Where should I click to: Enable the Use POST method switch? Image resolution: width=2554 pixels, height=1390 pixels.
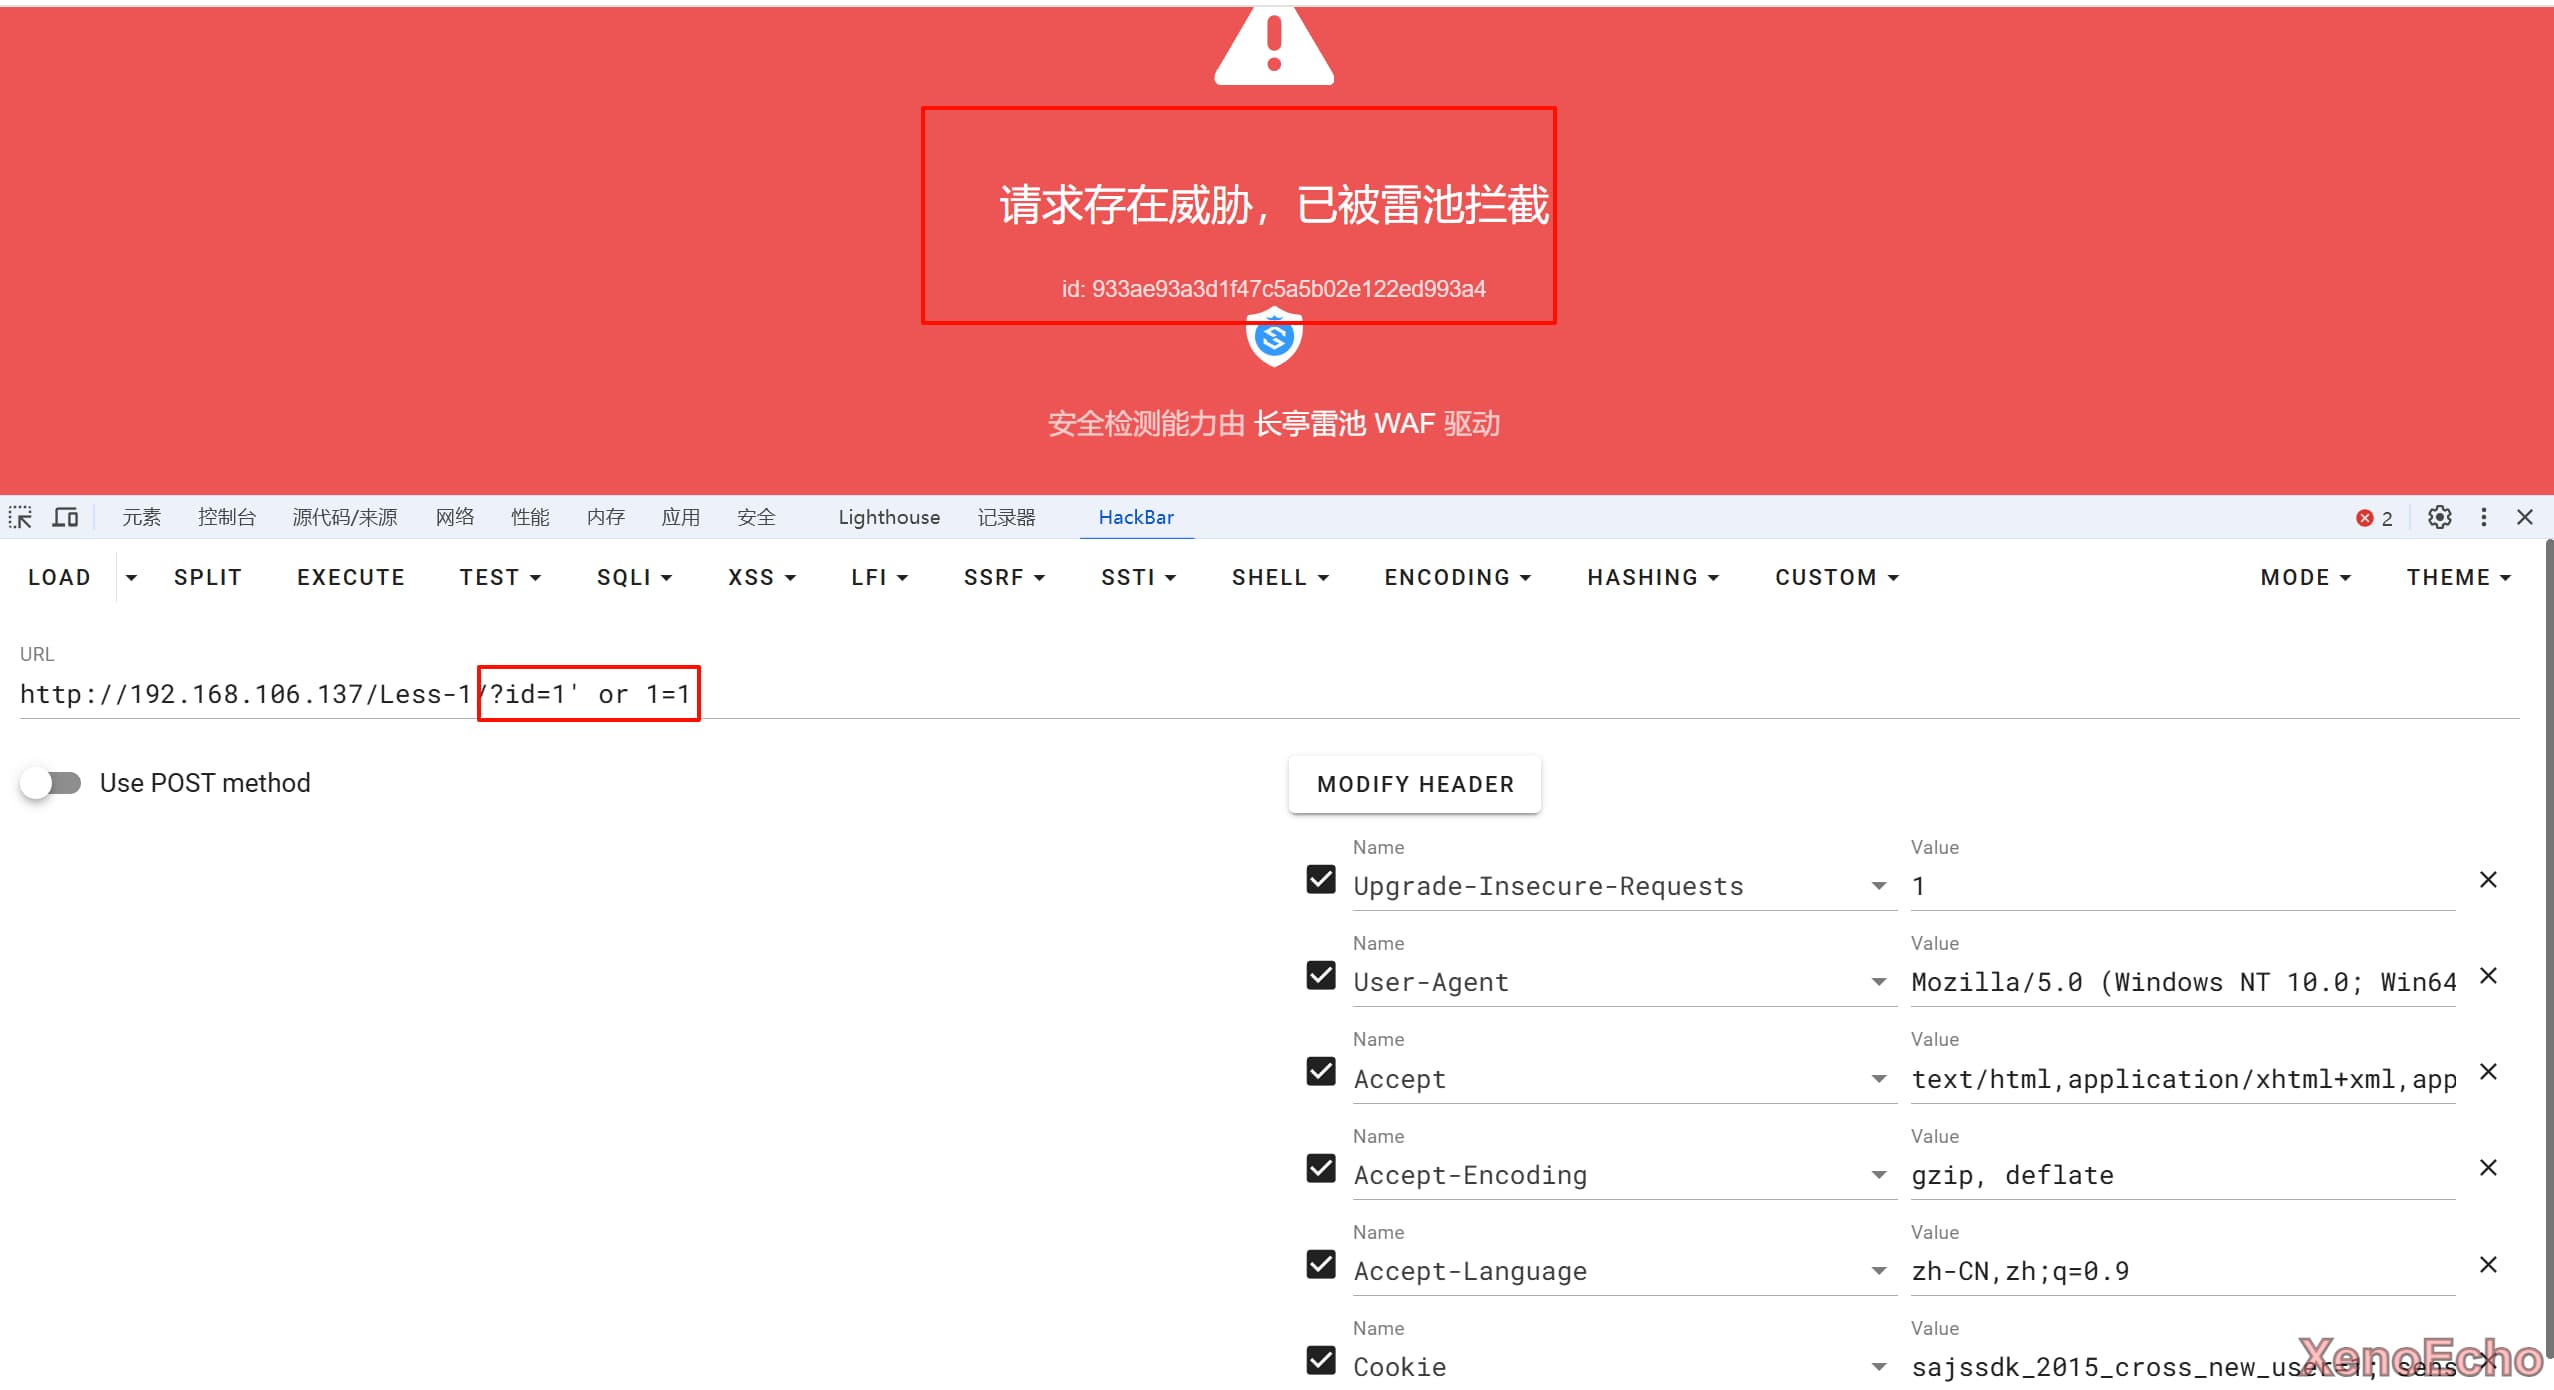51,783
